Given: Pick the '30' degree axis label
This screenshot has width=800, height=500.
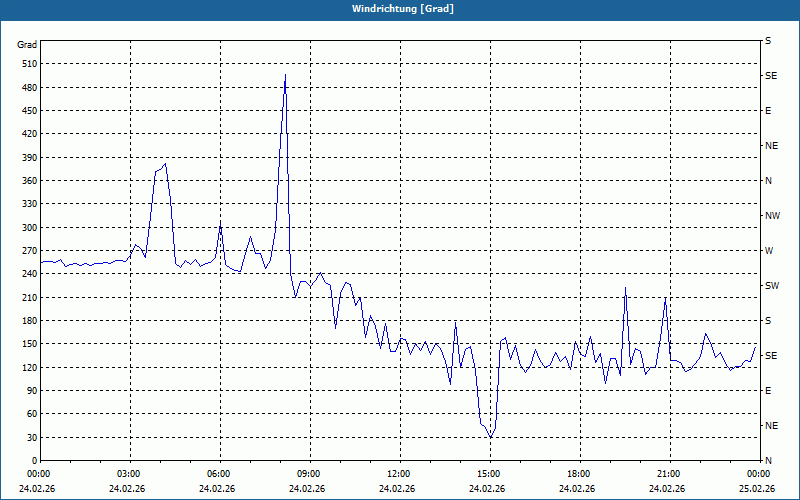Looking at the screenshot, I should (x=32, y=437).
